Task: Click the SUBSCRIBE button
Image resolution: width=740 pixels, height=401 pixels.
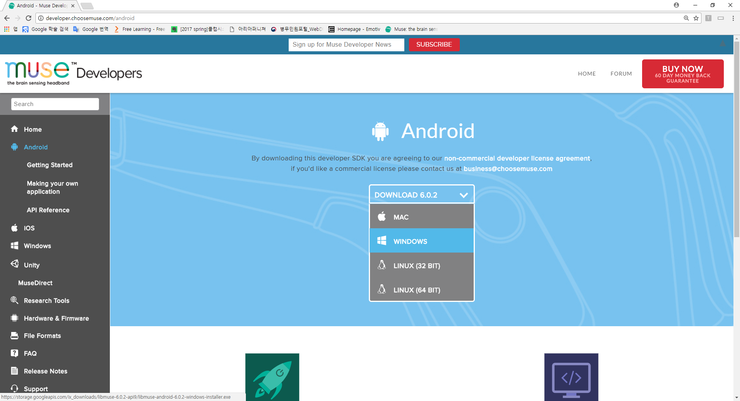Action: click(x=434, y=44)
